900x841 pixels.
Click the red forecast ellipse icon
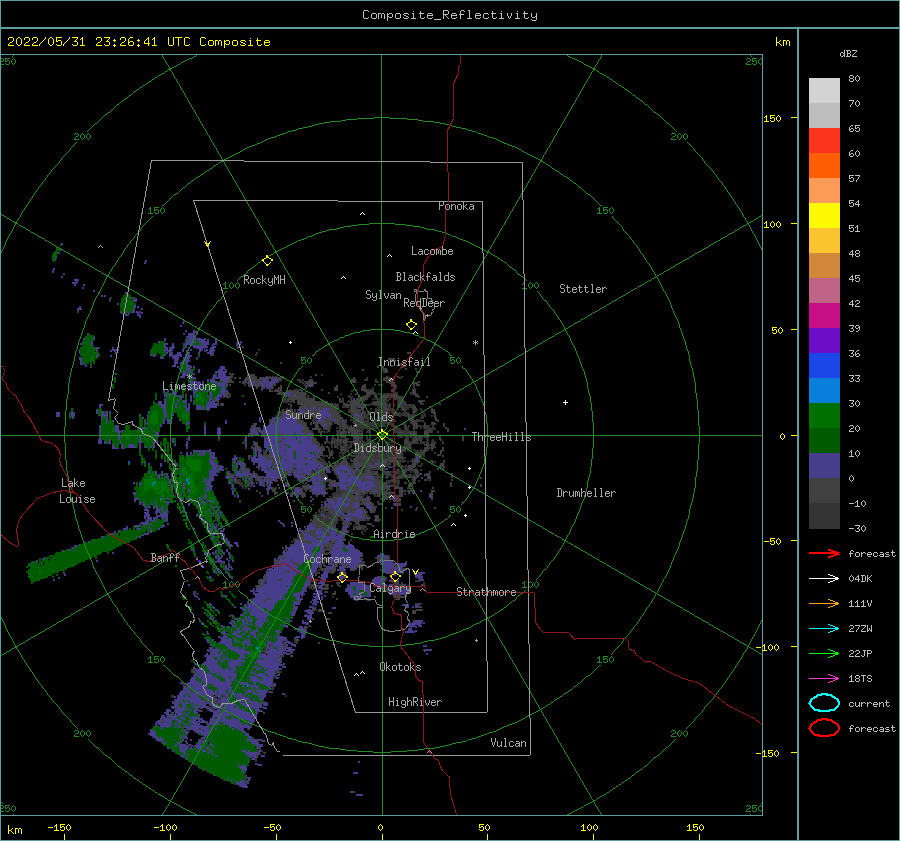point(824,728)
